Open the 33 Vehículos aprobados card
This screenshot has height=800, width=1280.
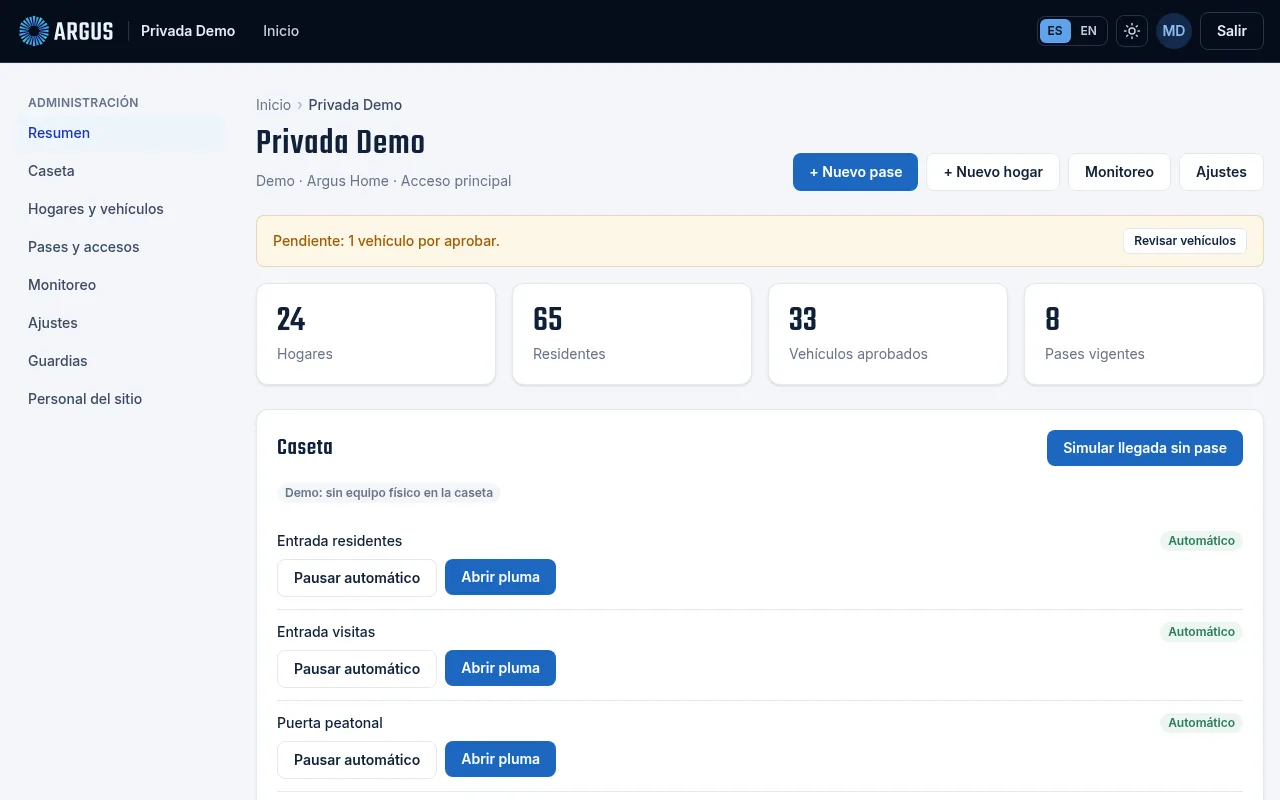tap(888, 334)
